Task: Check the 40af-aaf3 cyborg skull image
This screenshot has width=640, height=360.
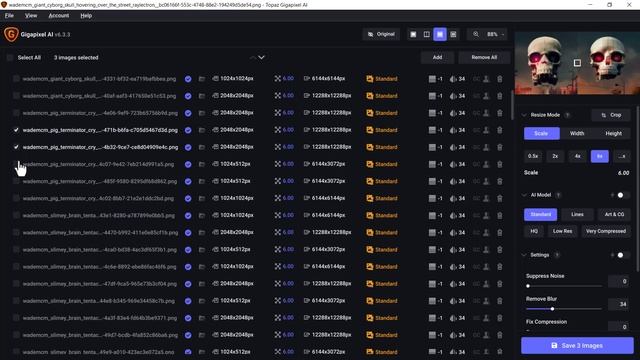Action: (x=16, y=96)
